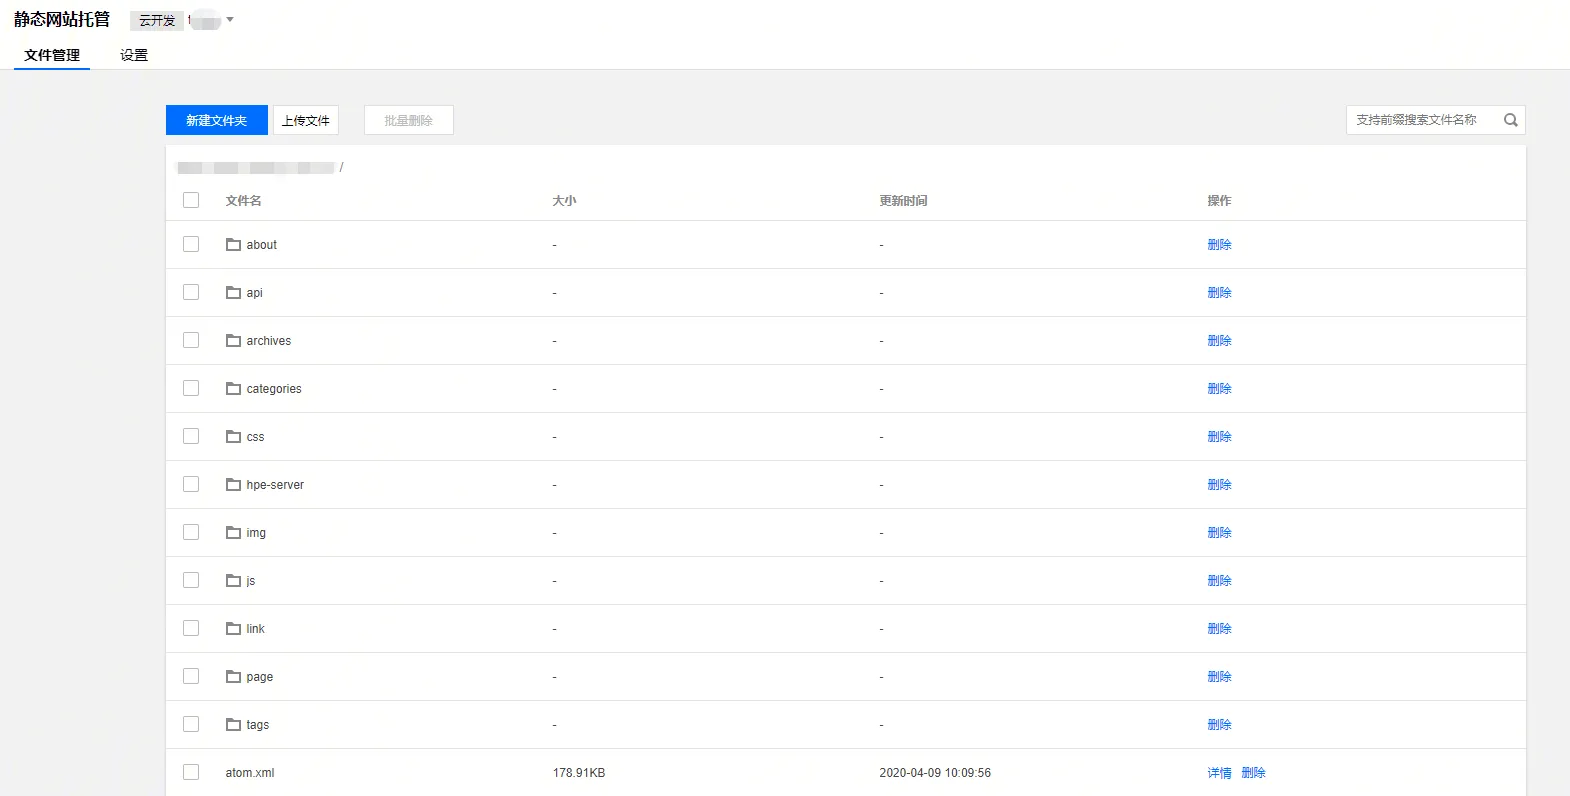
Task: Open the api folder icon
Action: tap(233, 292)
